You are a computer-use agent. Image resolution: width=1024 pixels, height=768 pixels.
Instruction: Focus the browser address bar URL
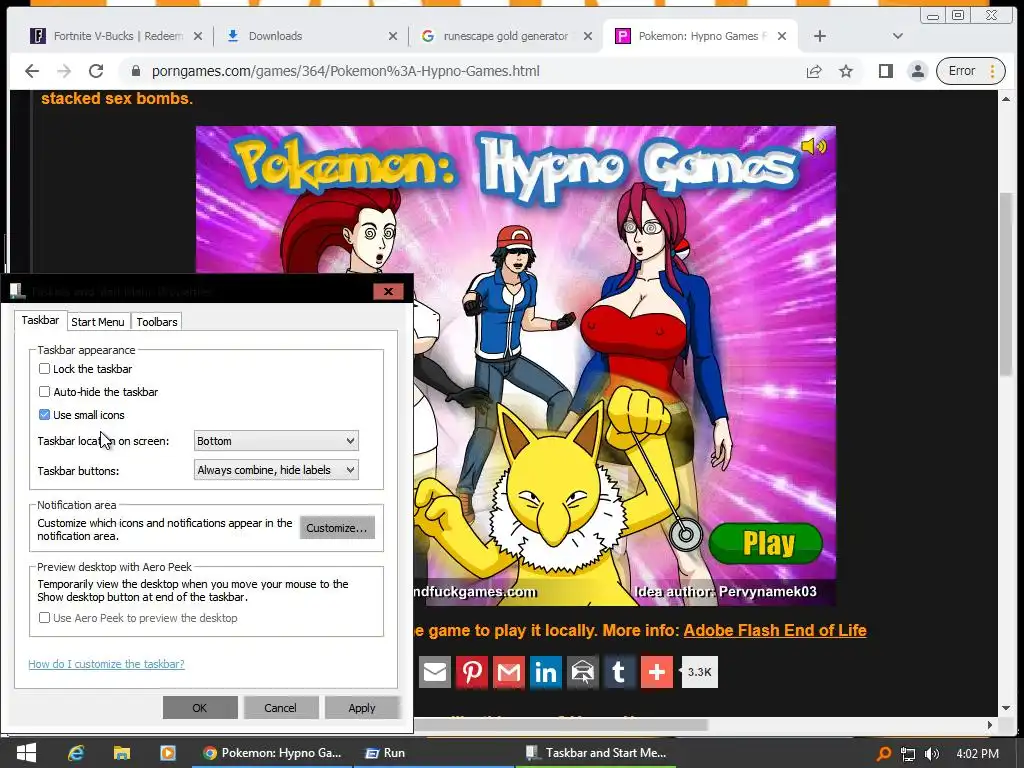tap(345, 71)
